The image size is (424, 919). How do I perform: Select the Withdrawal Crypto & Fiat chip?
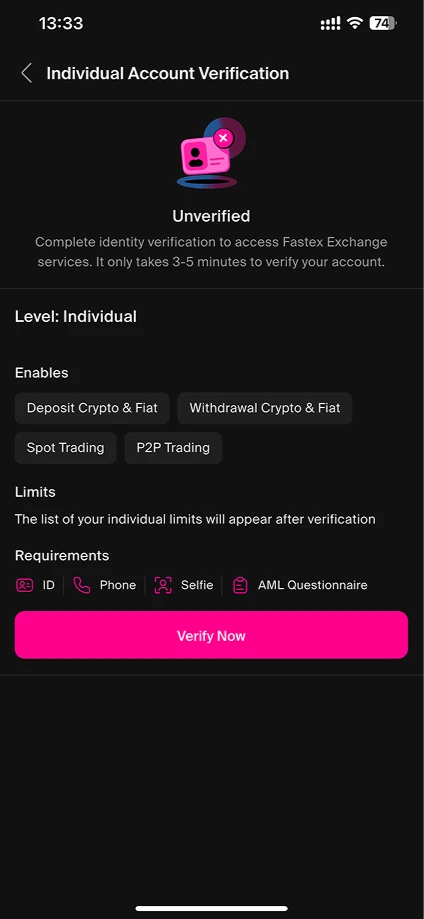264,408
